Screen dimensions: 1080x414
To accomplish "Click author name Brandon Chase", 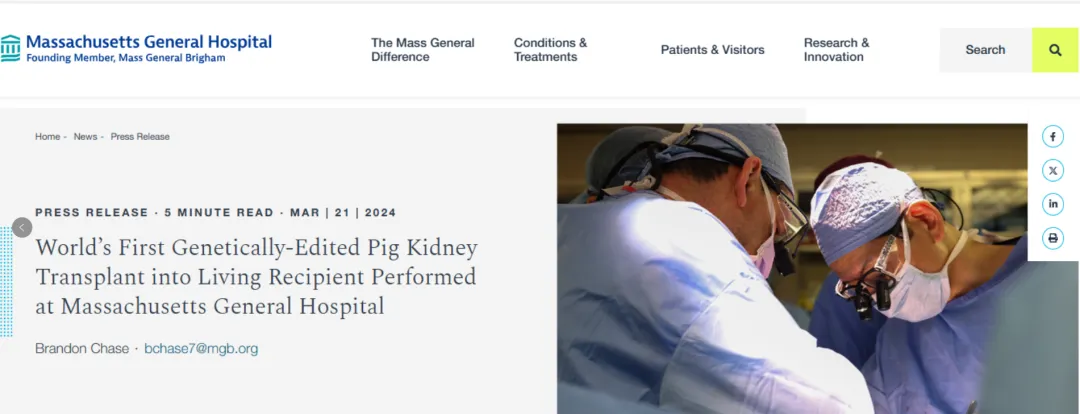I will (x=82, y=349).
